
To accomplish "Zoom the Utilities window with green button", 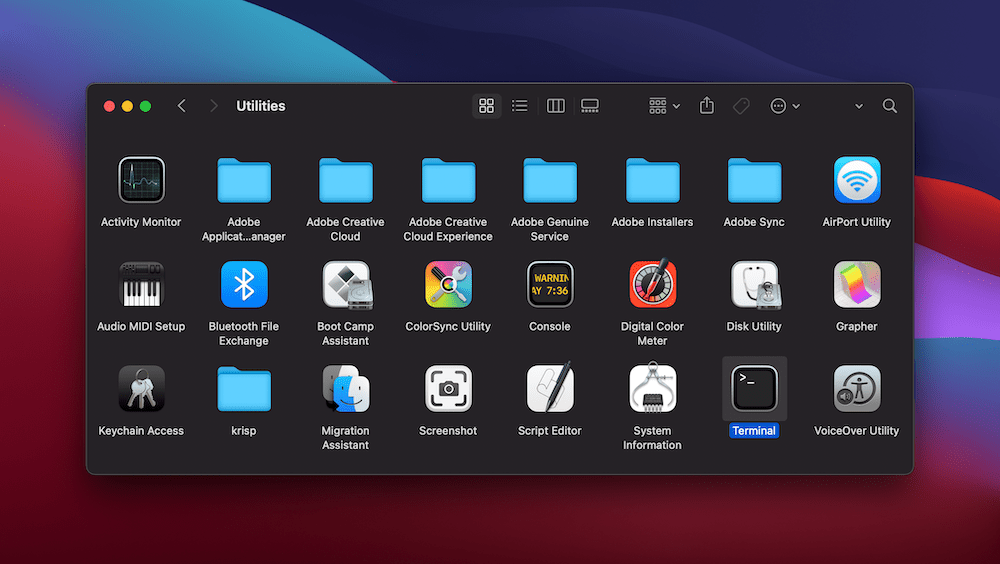I will coord(145,106).
